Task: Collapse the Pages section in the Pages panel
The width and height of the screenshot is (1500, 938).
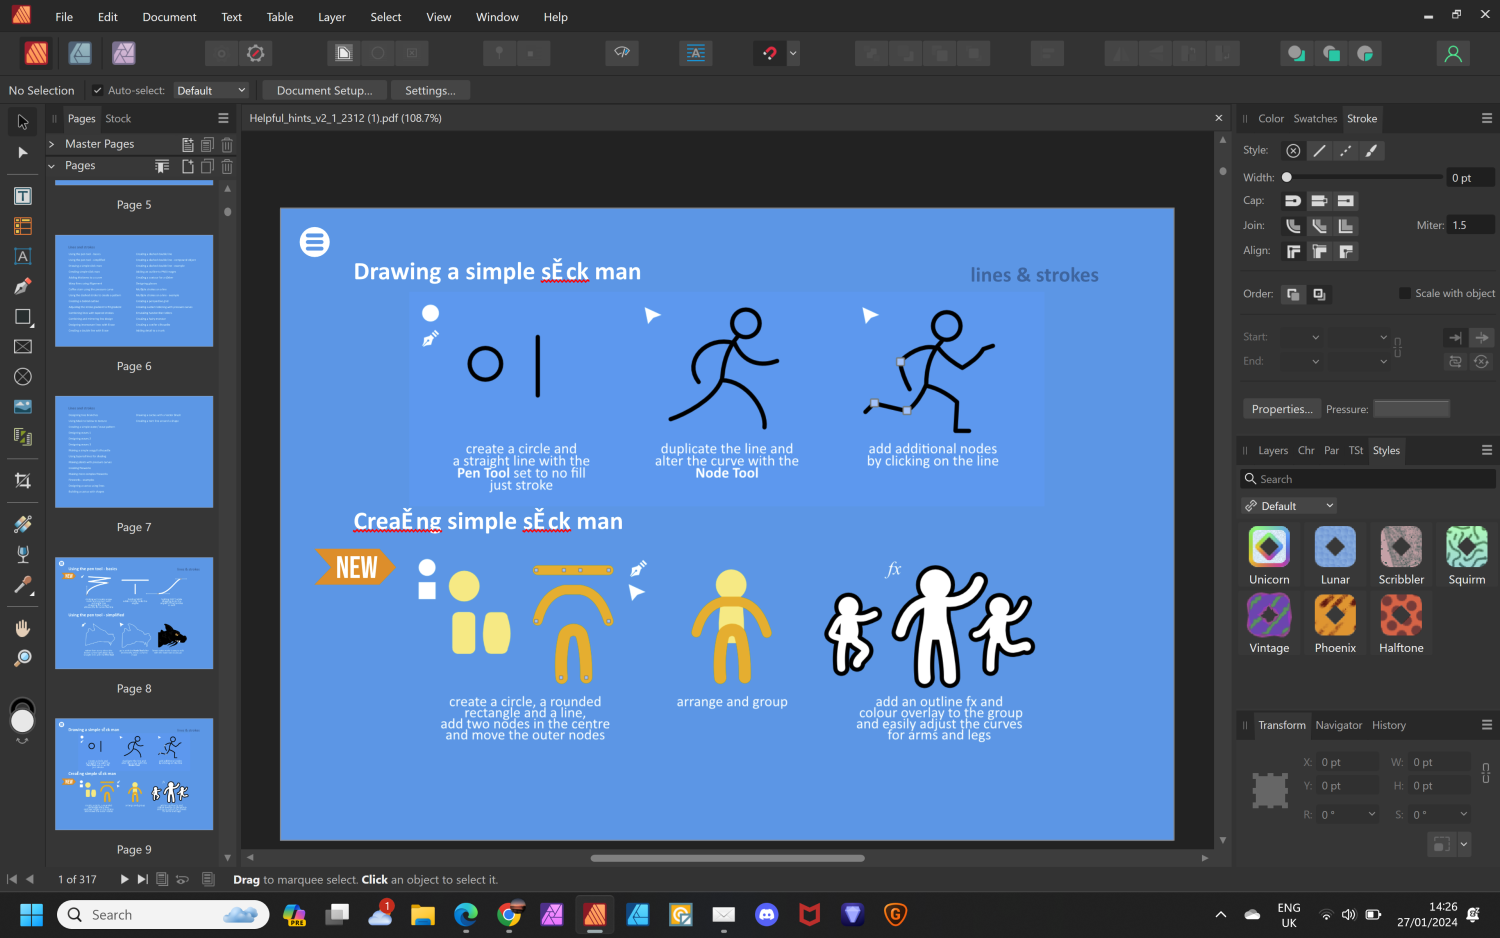Action: click(x=51, y=165)
